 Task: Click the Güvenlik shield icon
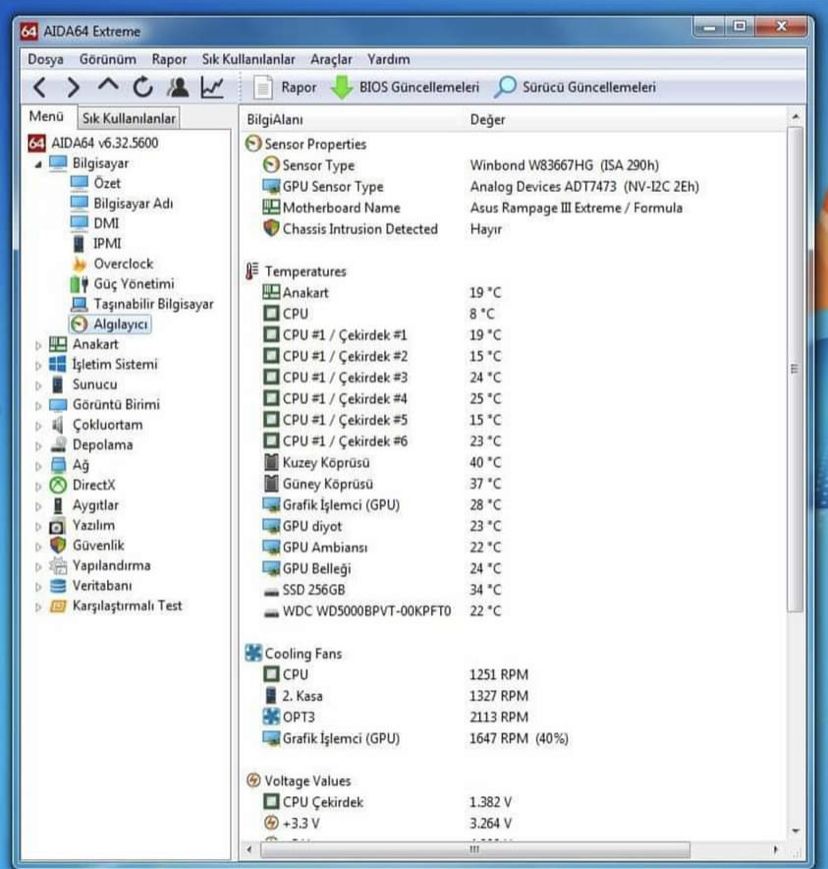(58, 545)
